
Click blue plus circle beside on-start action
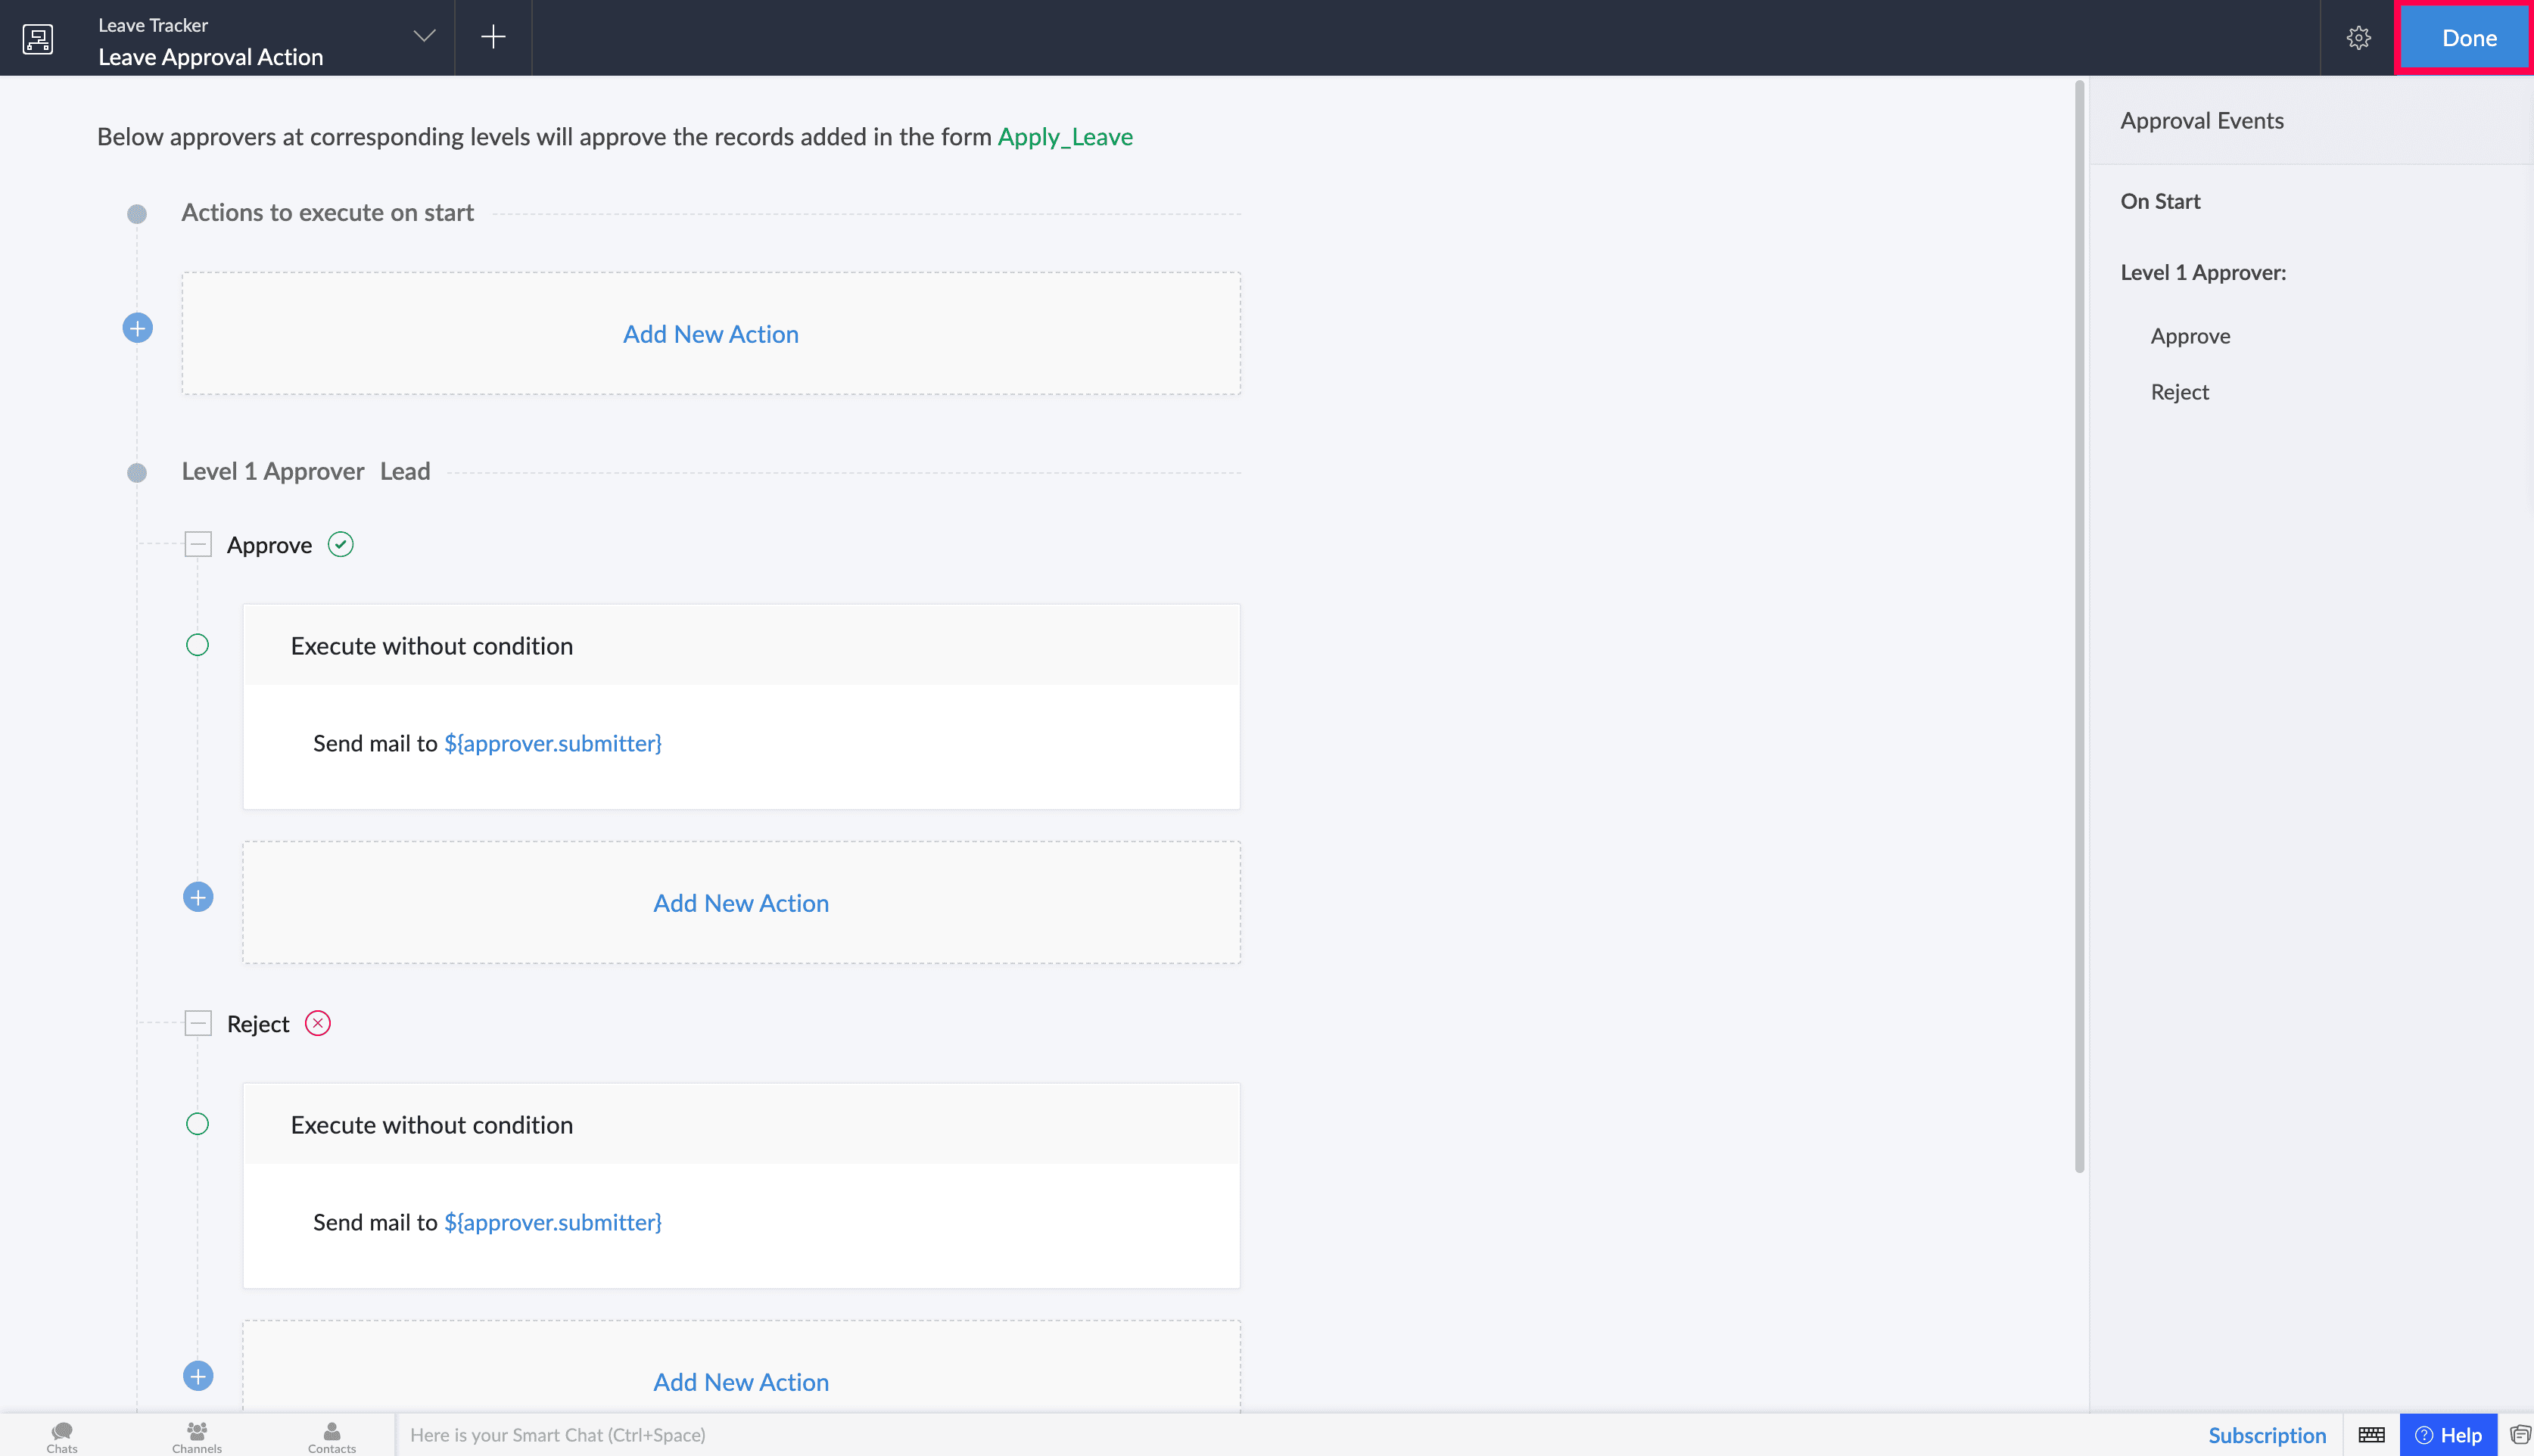click(x=137, y=328)
